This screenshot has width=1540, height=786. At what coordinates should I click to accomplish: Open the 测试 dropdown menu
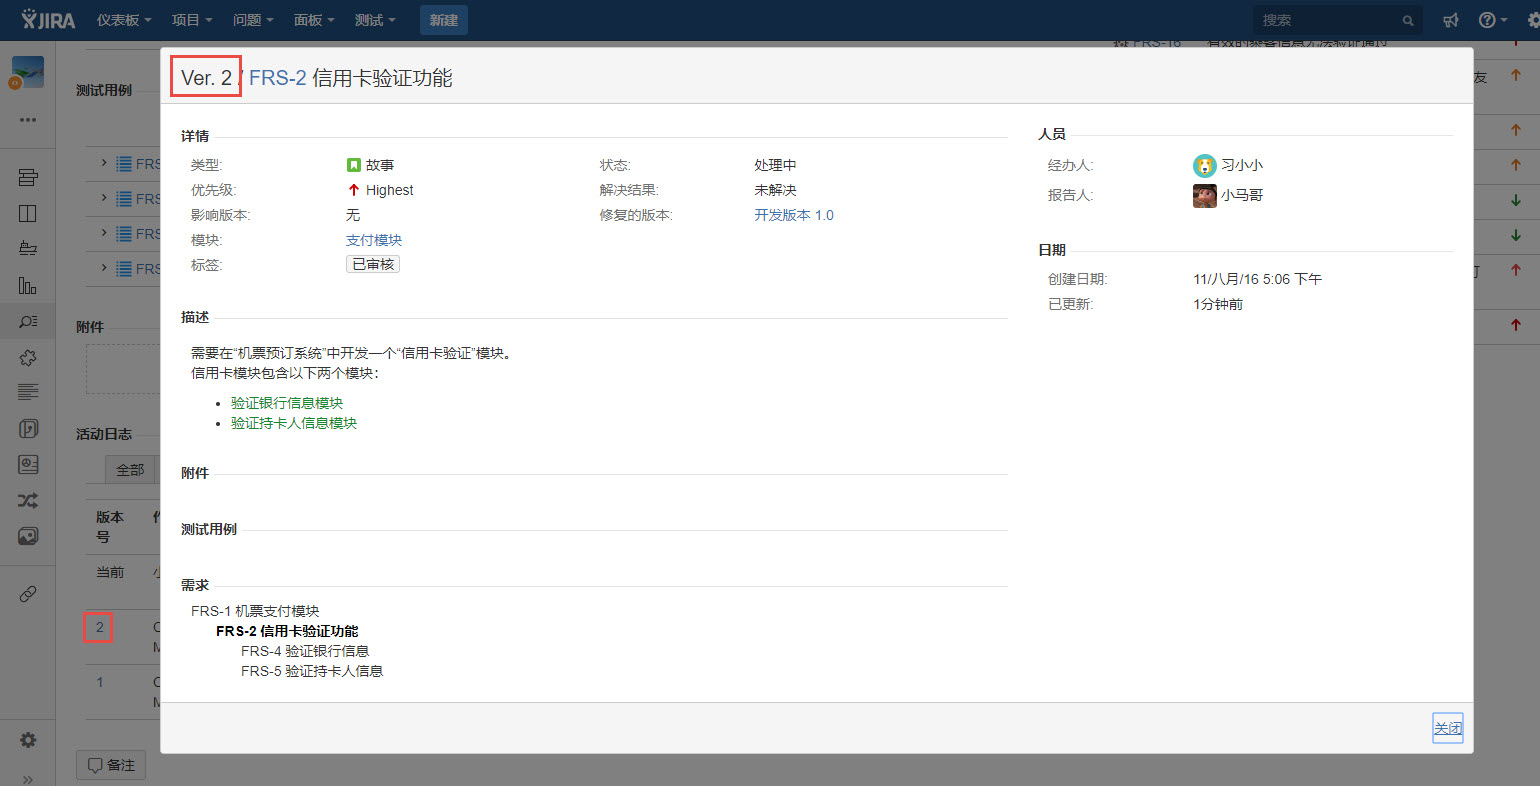coord(375,20)
